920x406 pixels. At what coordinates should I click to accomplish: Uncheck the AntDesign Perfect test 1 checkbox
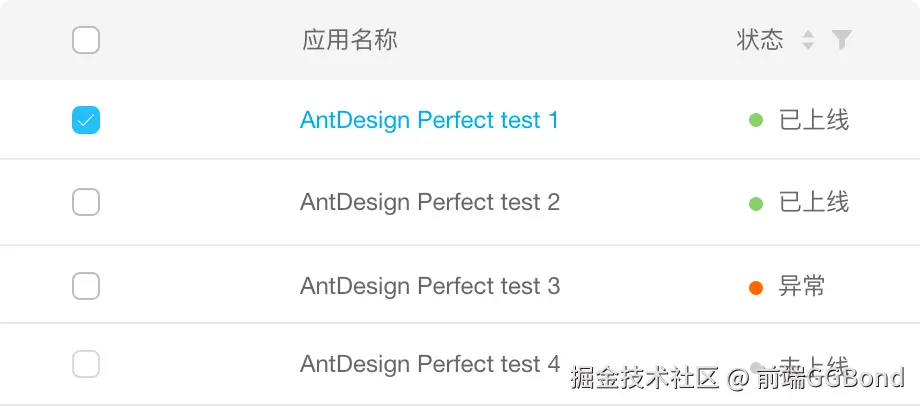[86, 121]
